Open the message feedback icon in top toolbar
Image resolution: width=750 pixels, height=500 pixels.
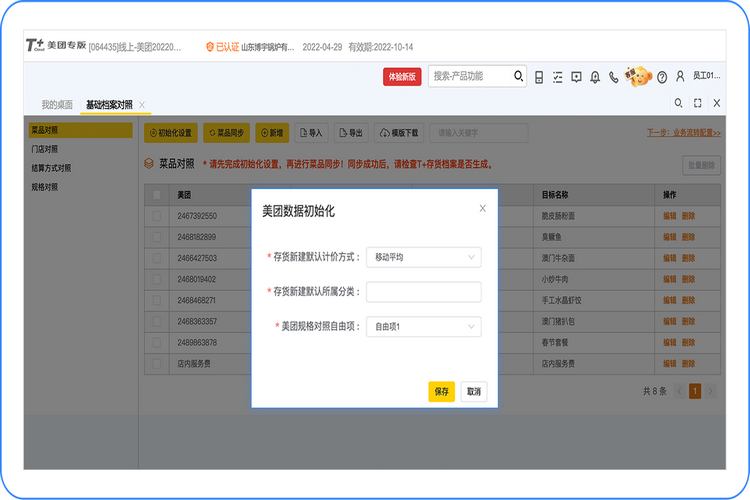coord(576,77)
